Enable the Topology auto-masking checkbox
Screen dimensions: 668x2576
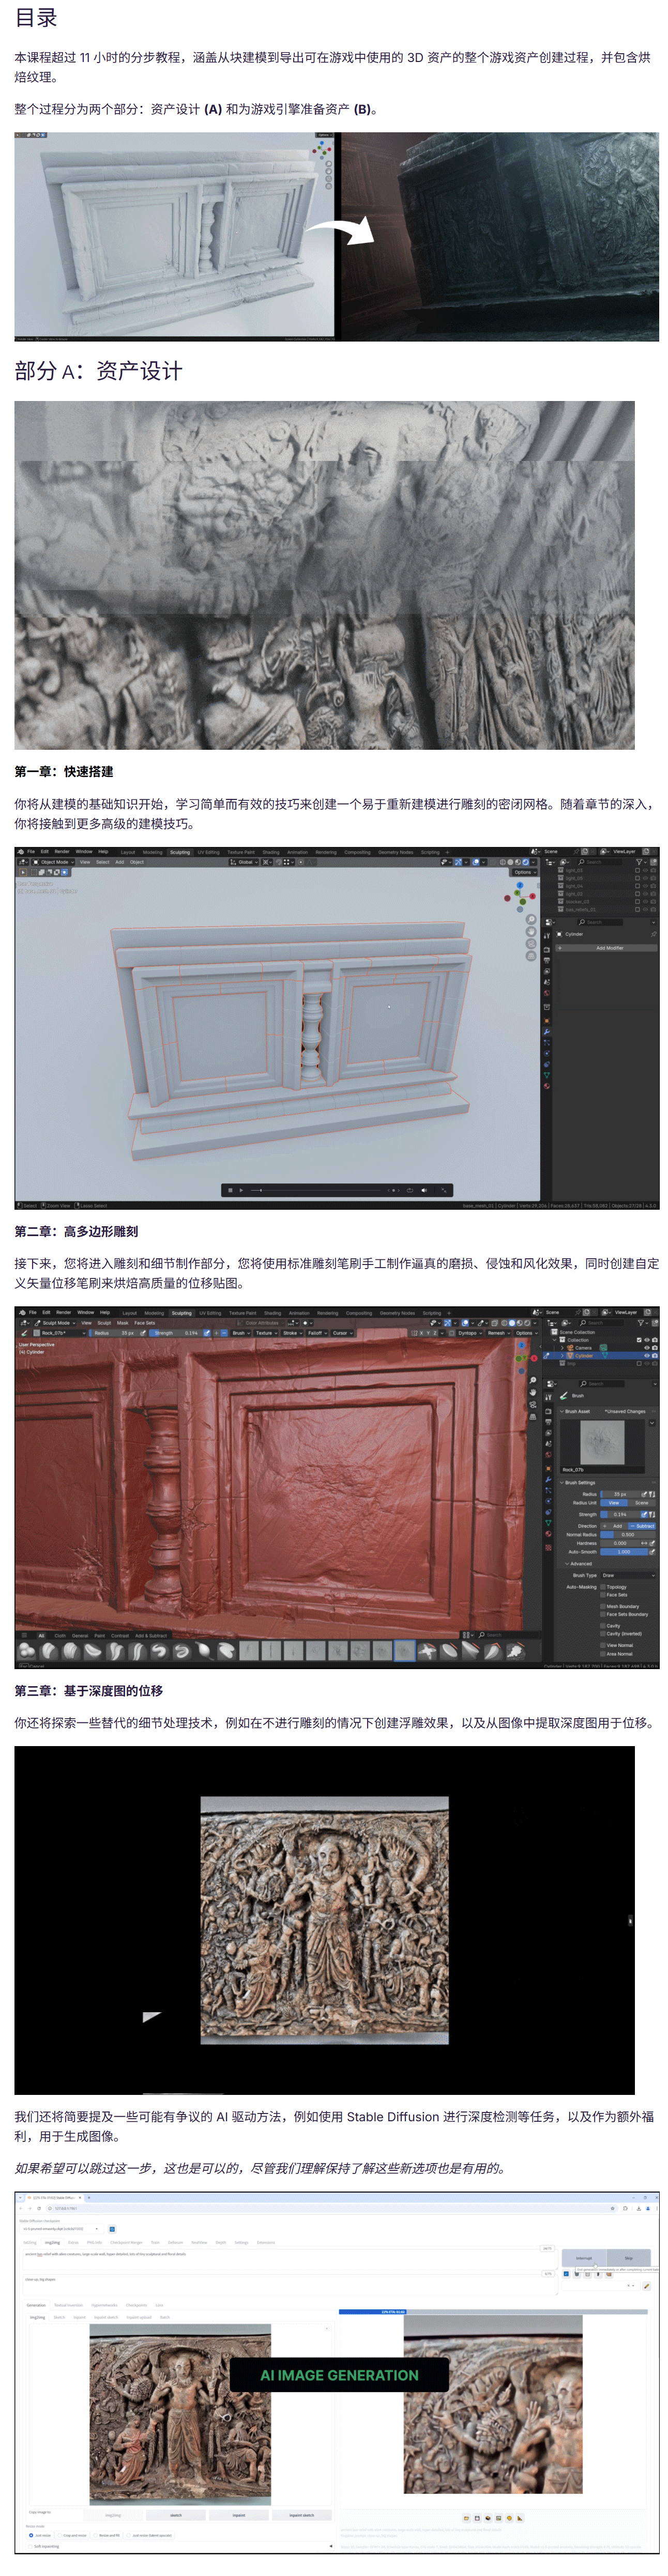click(603, 1587)
